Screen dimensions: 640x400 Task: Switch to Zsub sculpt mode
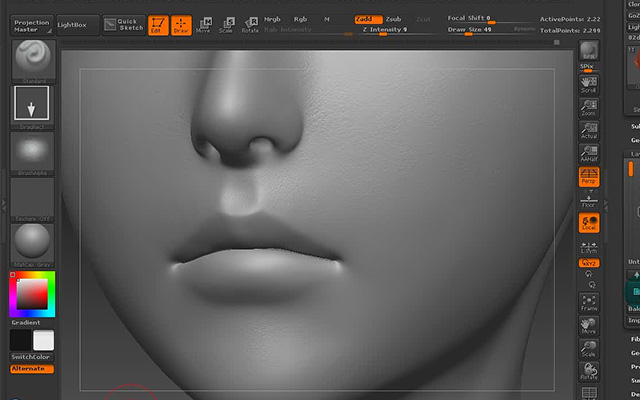[x=393, y=19]
